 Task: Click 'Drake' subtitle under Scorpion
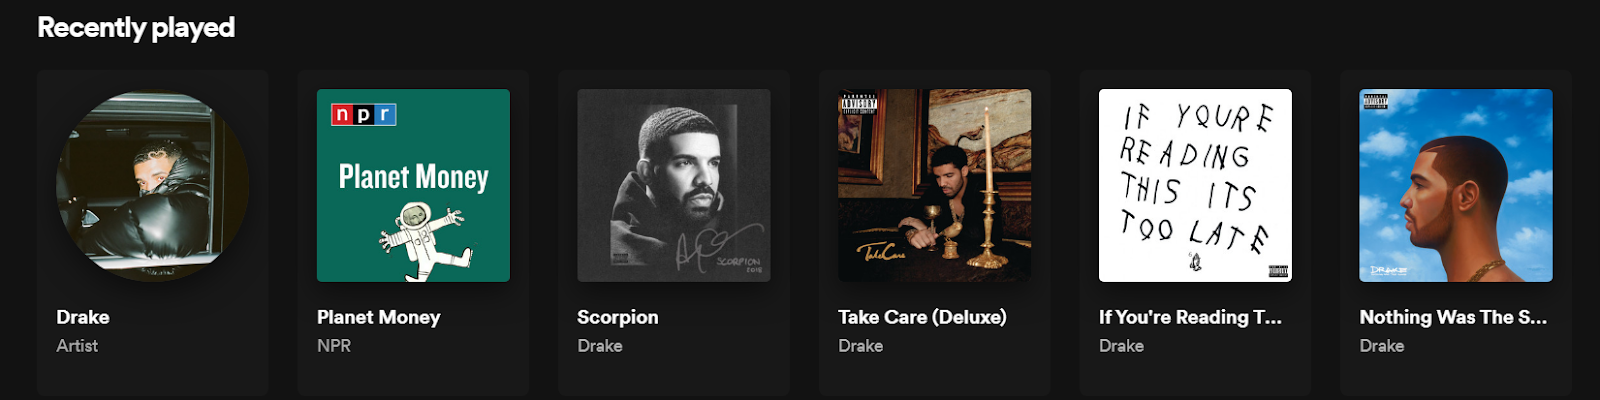600,346
